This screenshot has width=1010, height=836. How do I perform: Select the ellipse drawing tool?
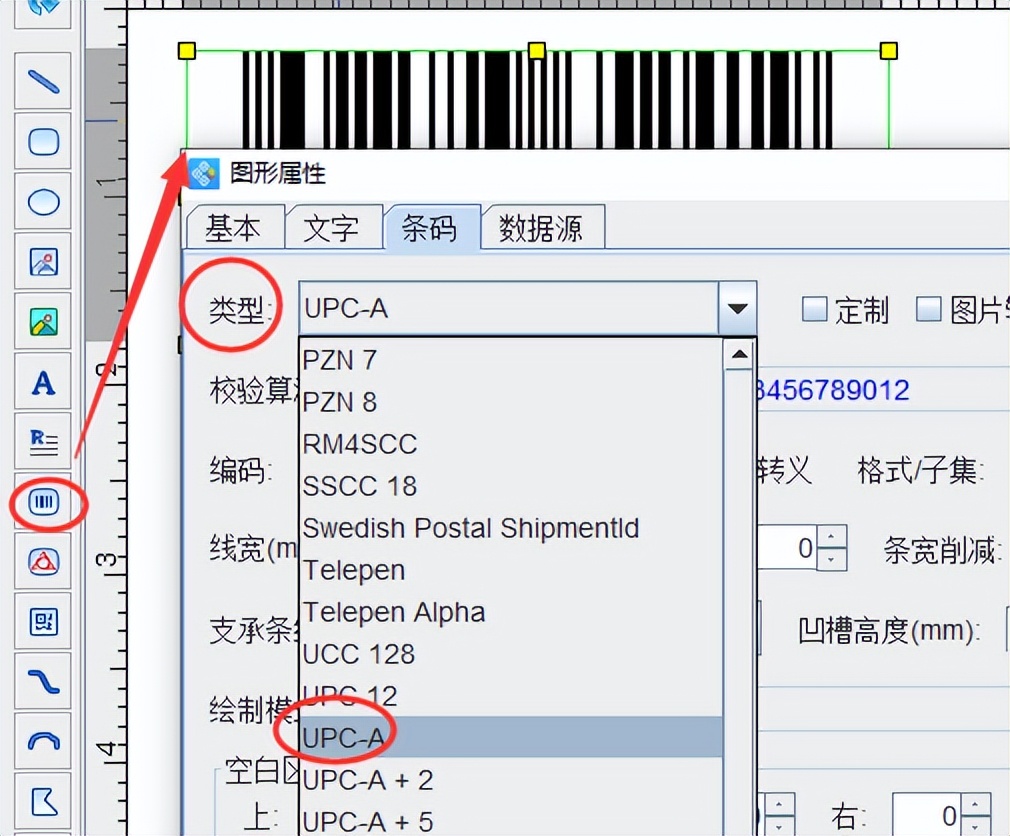click(43, 202)
